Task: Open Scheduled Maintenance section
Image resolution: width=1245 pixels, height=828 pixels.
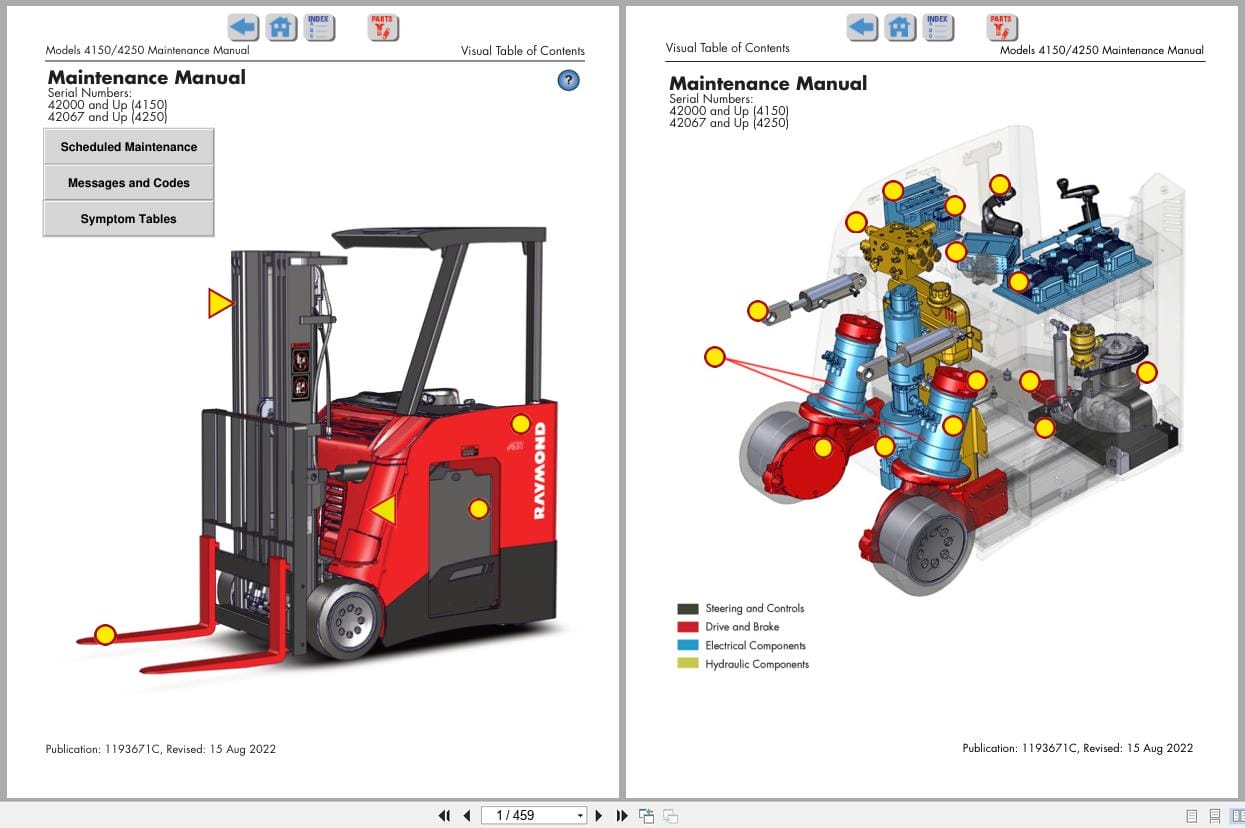Action: [129, 147]
